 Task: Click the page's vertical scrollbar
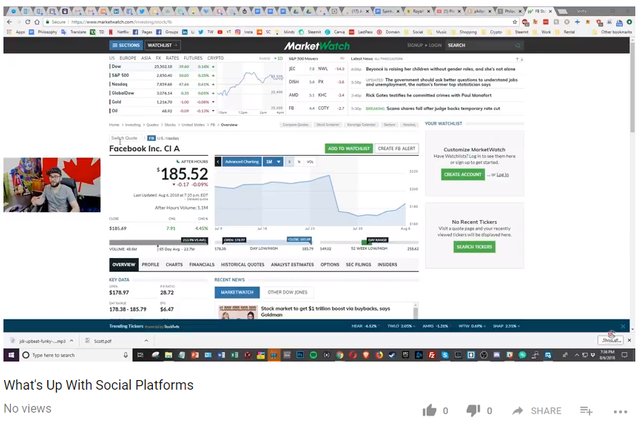point(632,184)
